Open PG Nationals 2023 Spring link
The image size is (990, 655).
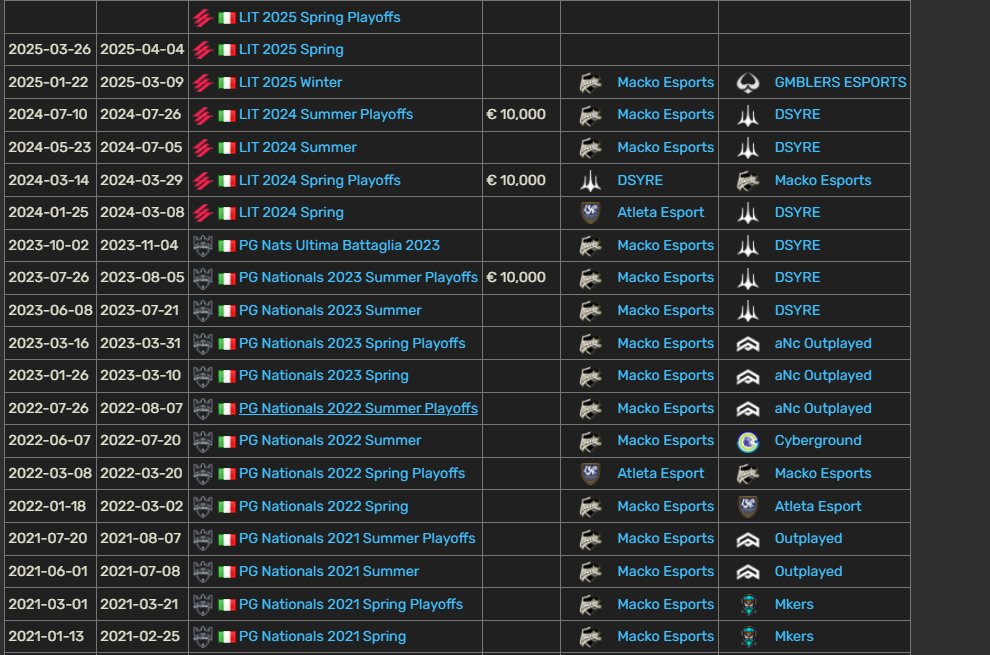tap(323, 375)
